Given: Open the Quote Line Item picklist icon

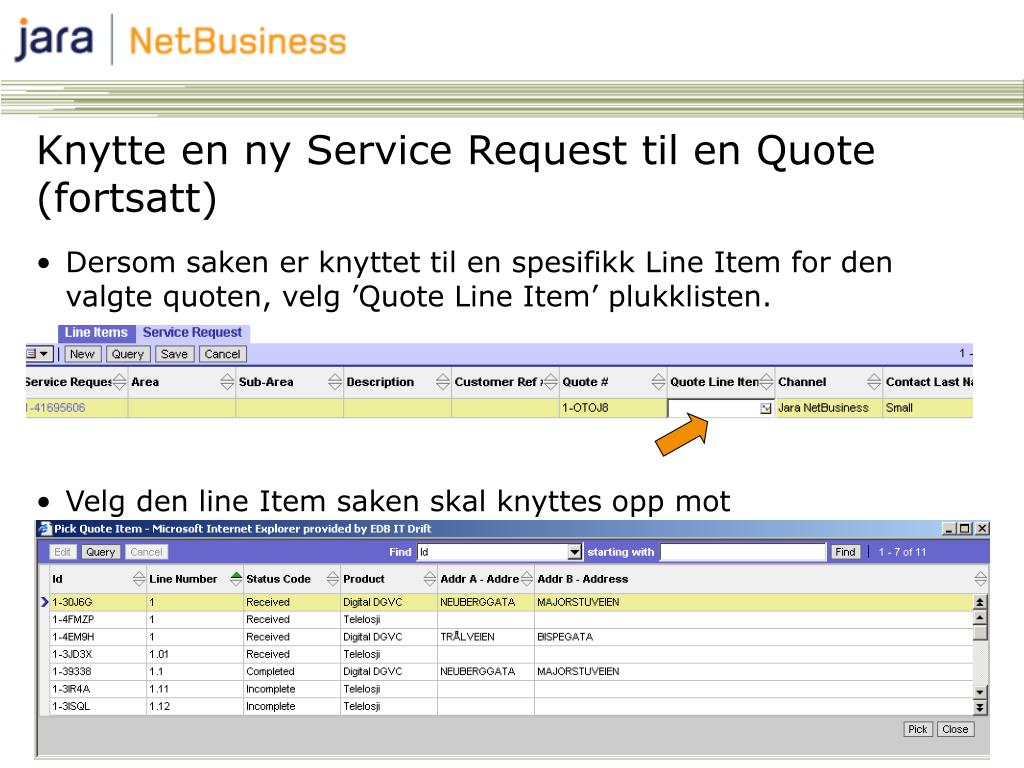Looking at the screenshot, I should (765, 408).
